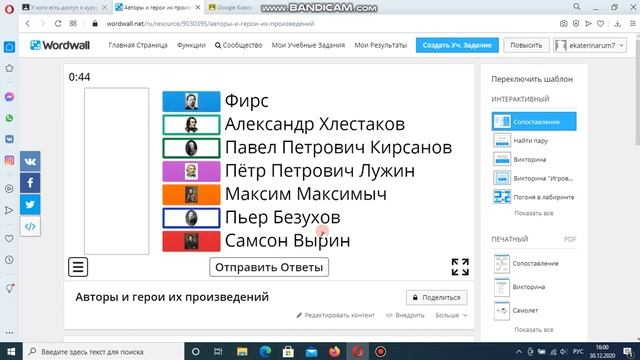This screenshot has width=640, height=360.
Task: Switch the activity to fullscreen mode
Action: point(460,267)
